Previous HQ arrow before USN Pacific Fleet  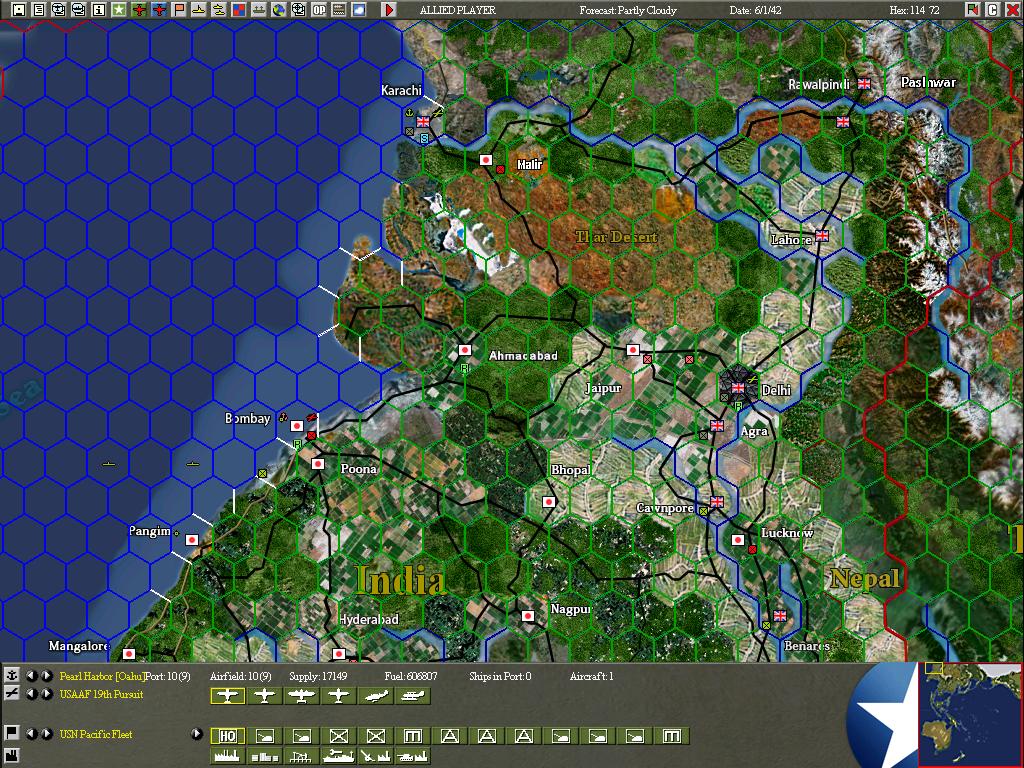[31, 734]
